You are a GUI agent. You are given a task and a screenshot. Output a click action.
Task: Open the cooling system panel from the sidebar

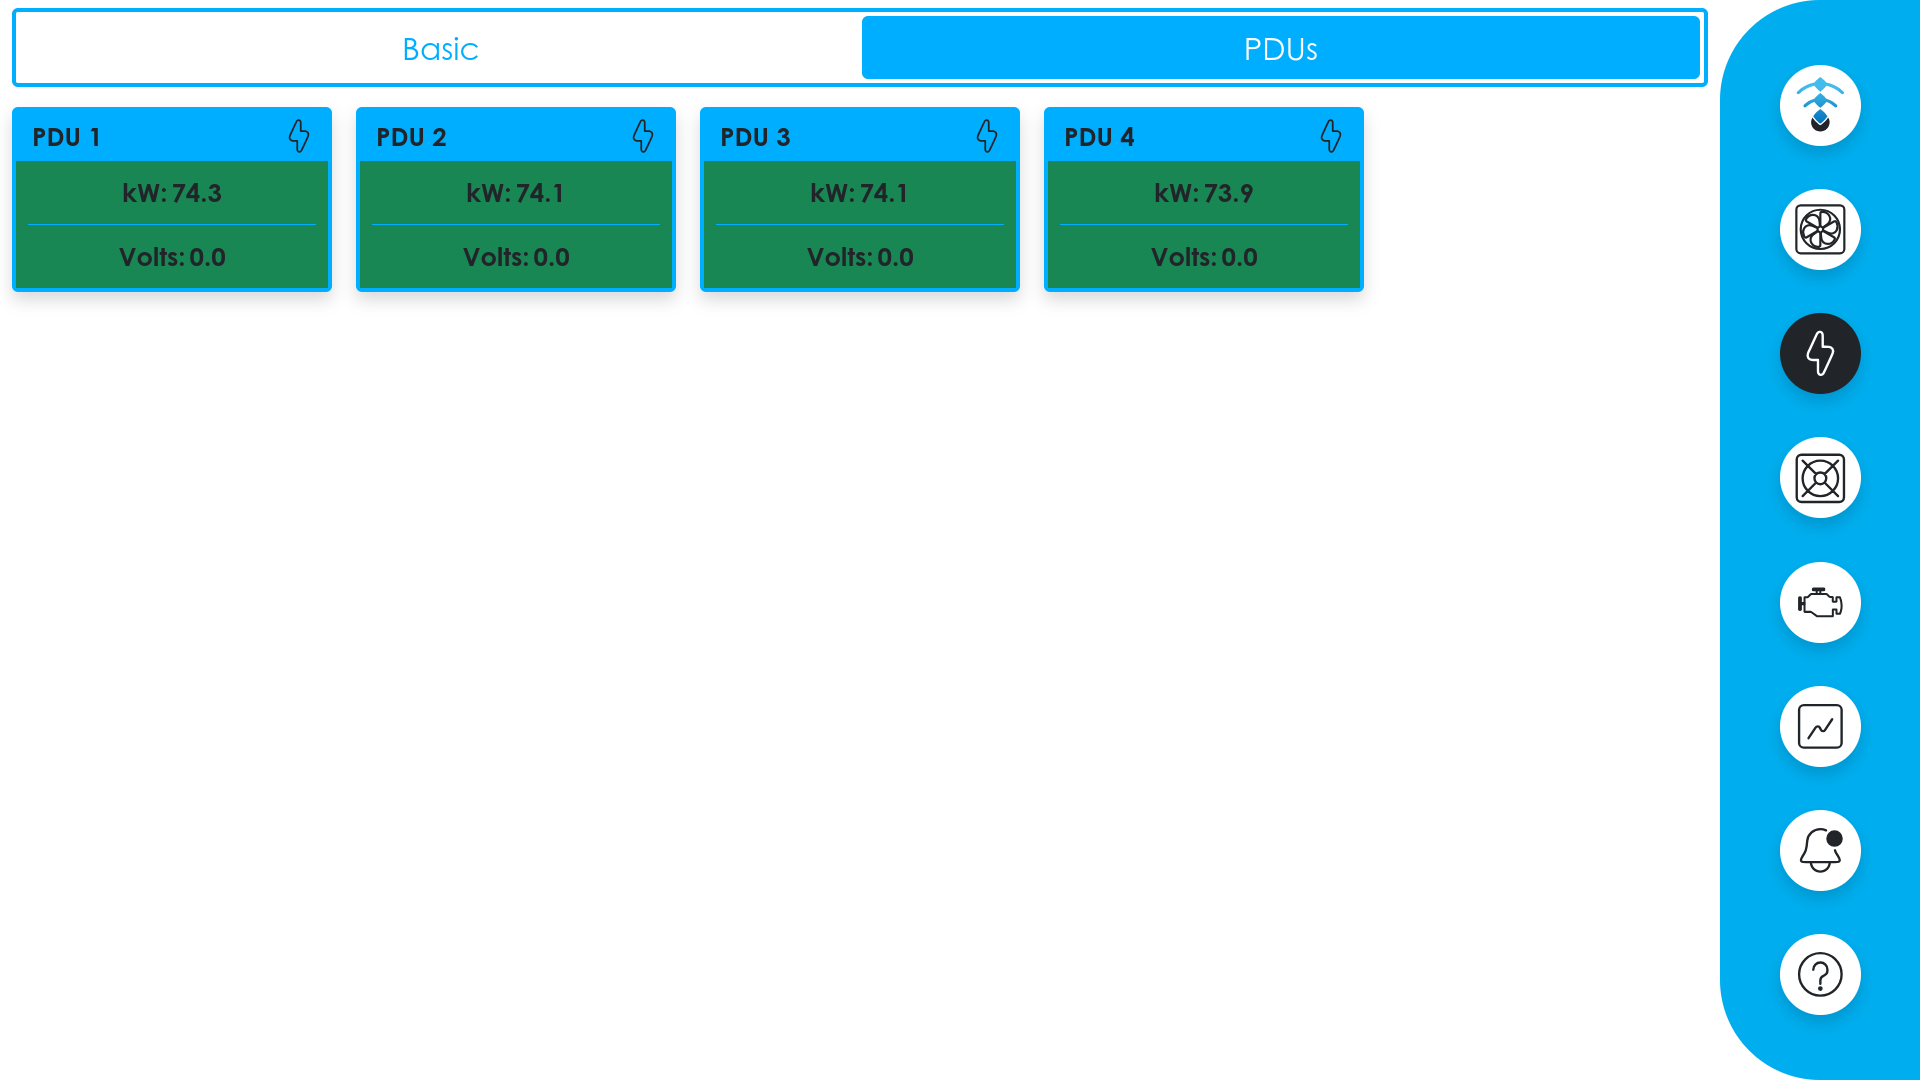point(1819,477)
